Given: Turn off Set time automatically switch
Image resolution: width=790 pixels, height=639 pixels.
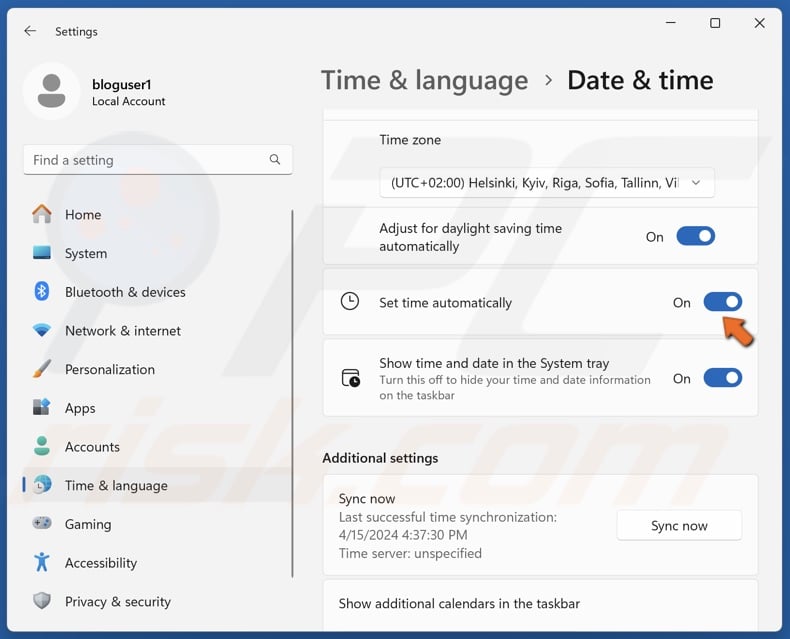Looking at the screenshot, I should point(722,302).
